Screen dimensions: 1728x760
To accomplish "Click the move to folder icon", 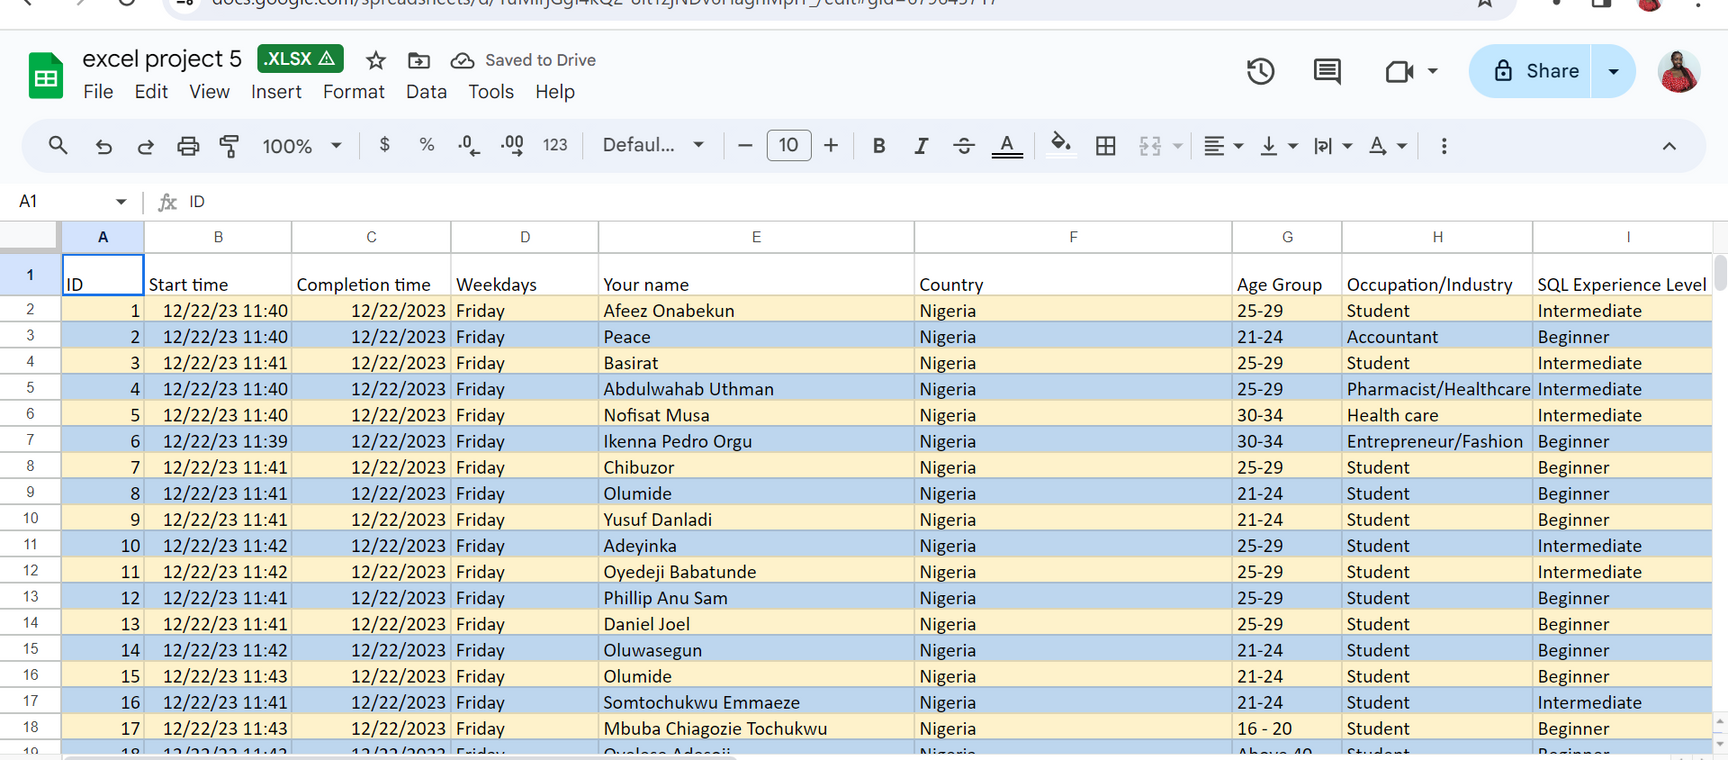I will [x=419, y=60].
